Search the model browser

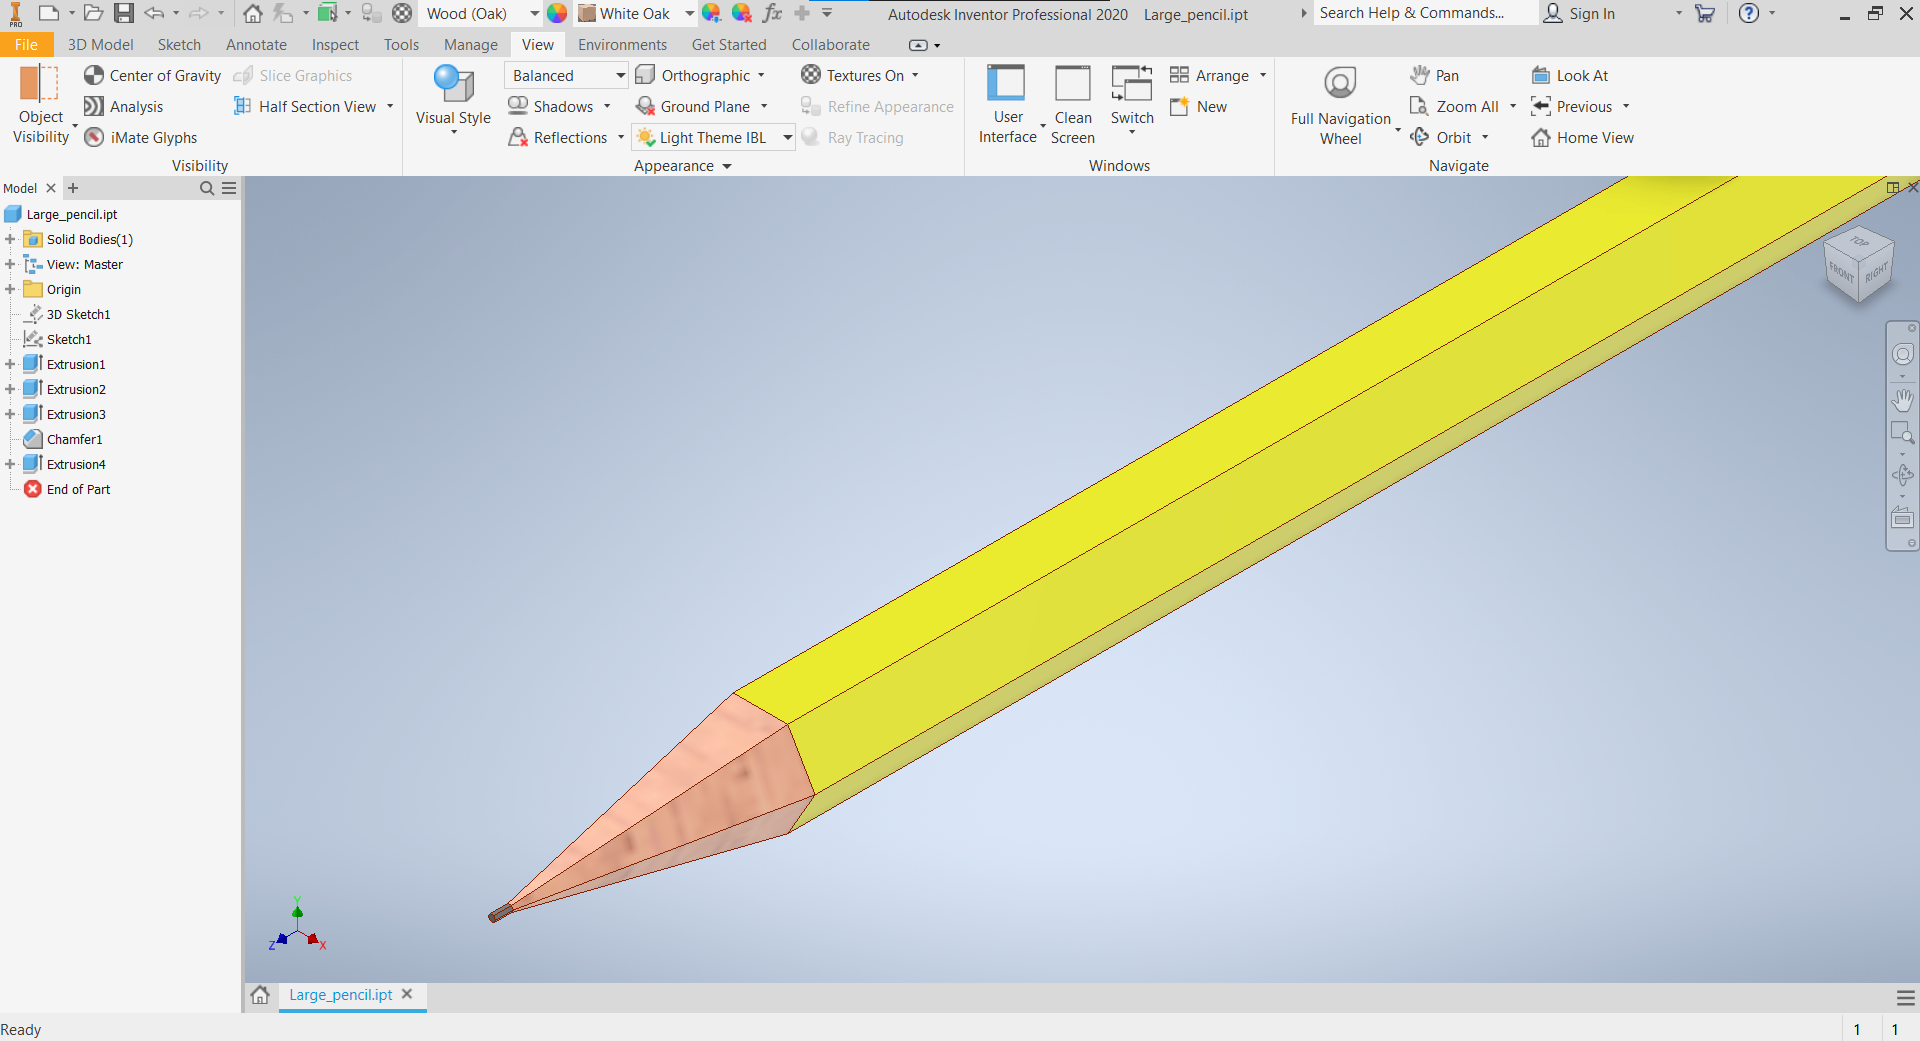pos(207,188)
